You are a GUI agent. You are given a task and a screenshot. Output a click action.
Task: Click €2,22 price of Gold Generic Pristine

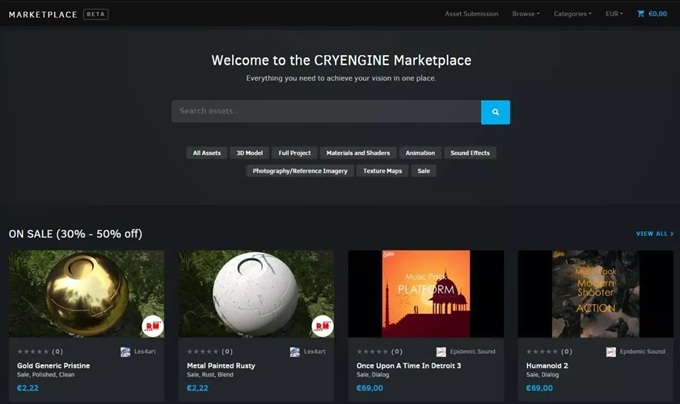pyautogui.click(x=28, y=388)
